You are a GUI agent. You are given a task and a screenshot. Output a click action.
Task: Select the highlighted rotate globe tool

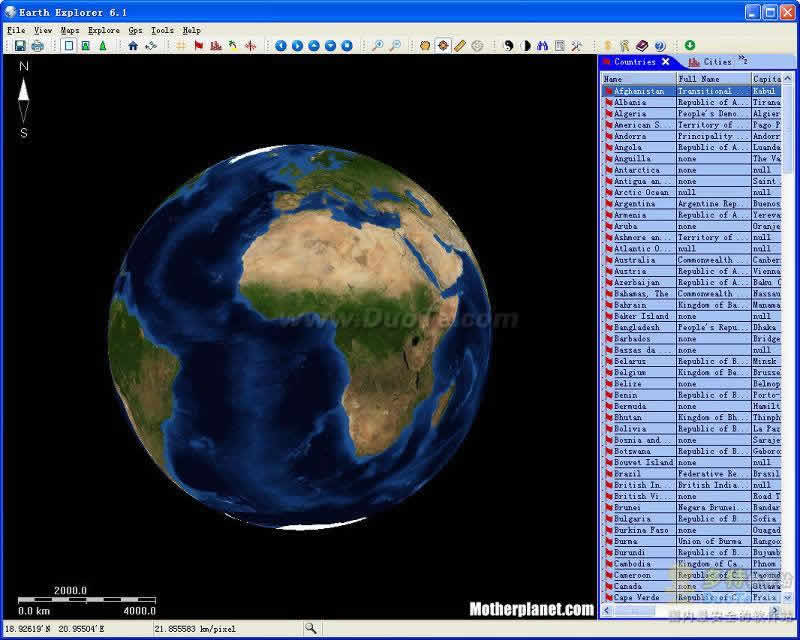point(442,46)
